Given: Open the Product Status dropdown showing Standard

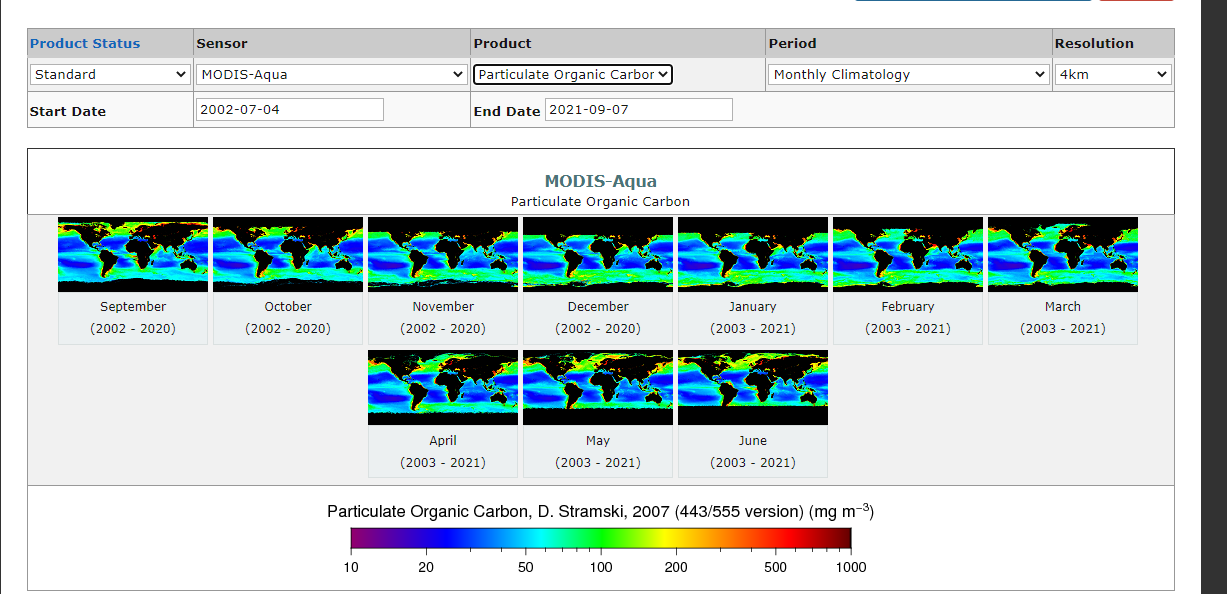Looking at the screenshot, I should 110,74.
